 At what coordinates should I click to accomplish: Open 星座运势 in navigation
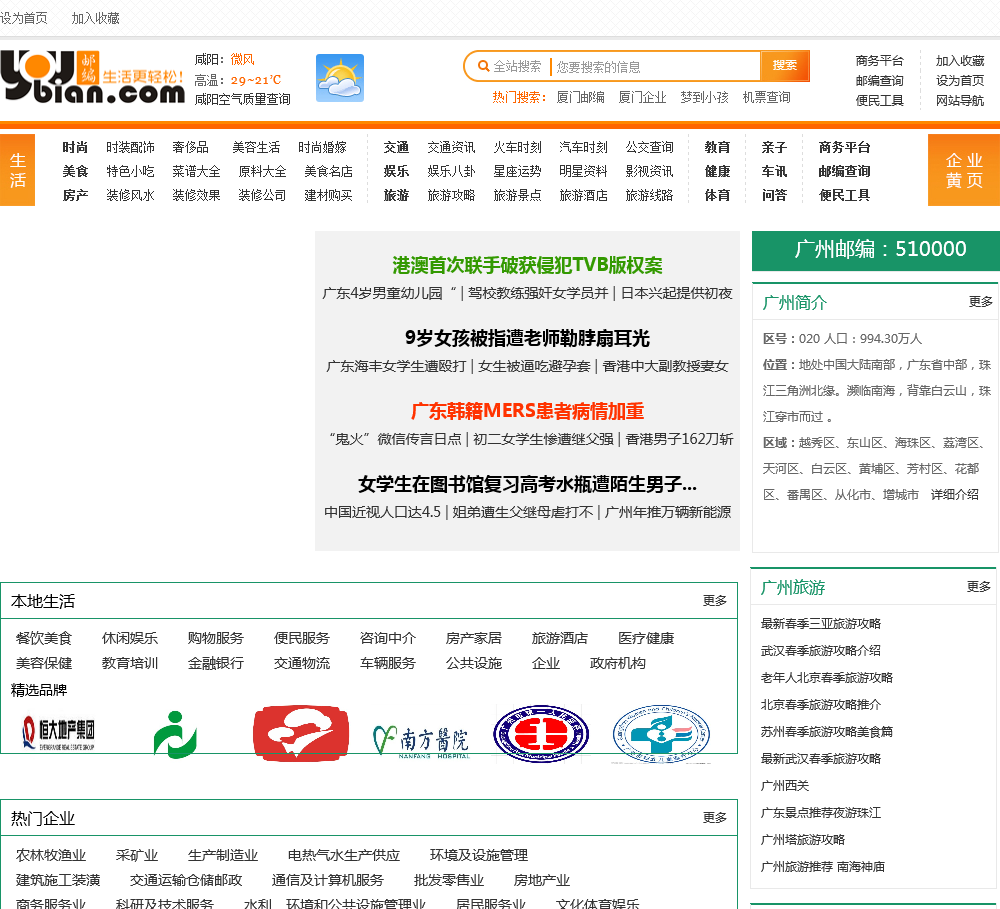point(517,171)
